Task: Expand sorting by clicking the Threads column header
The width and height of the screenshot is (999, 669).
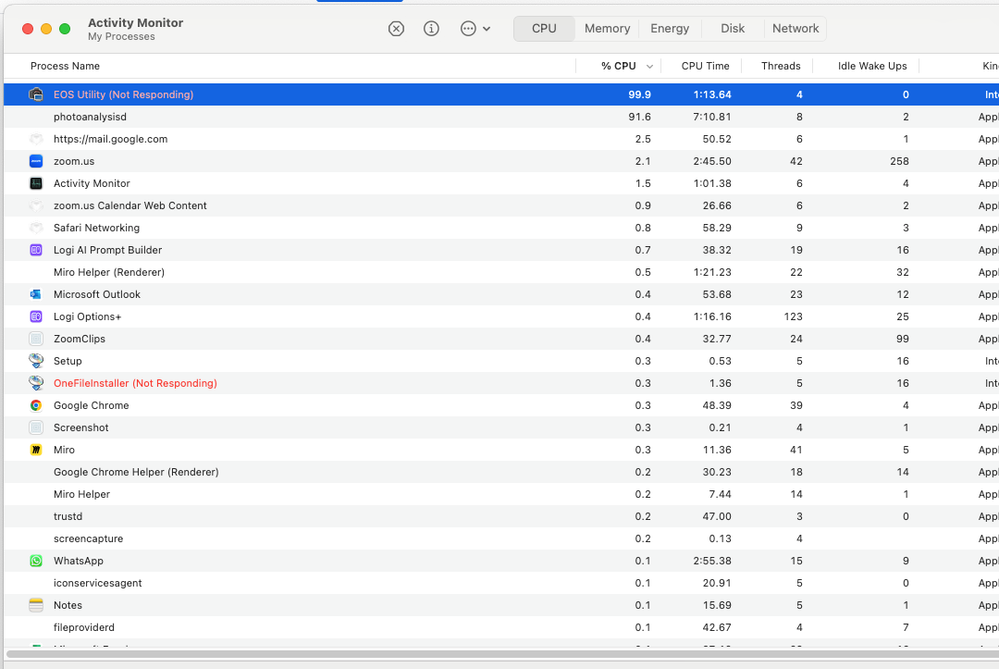Action: click(779, 65)
